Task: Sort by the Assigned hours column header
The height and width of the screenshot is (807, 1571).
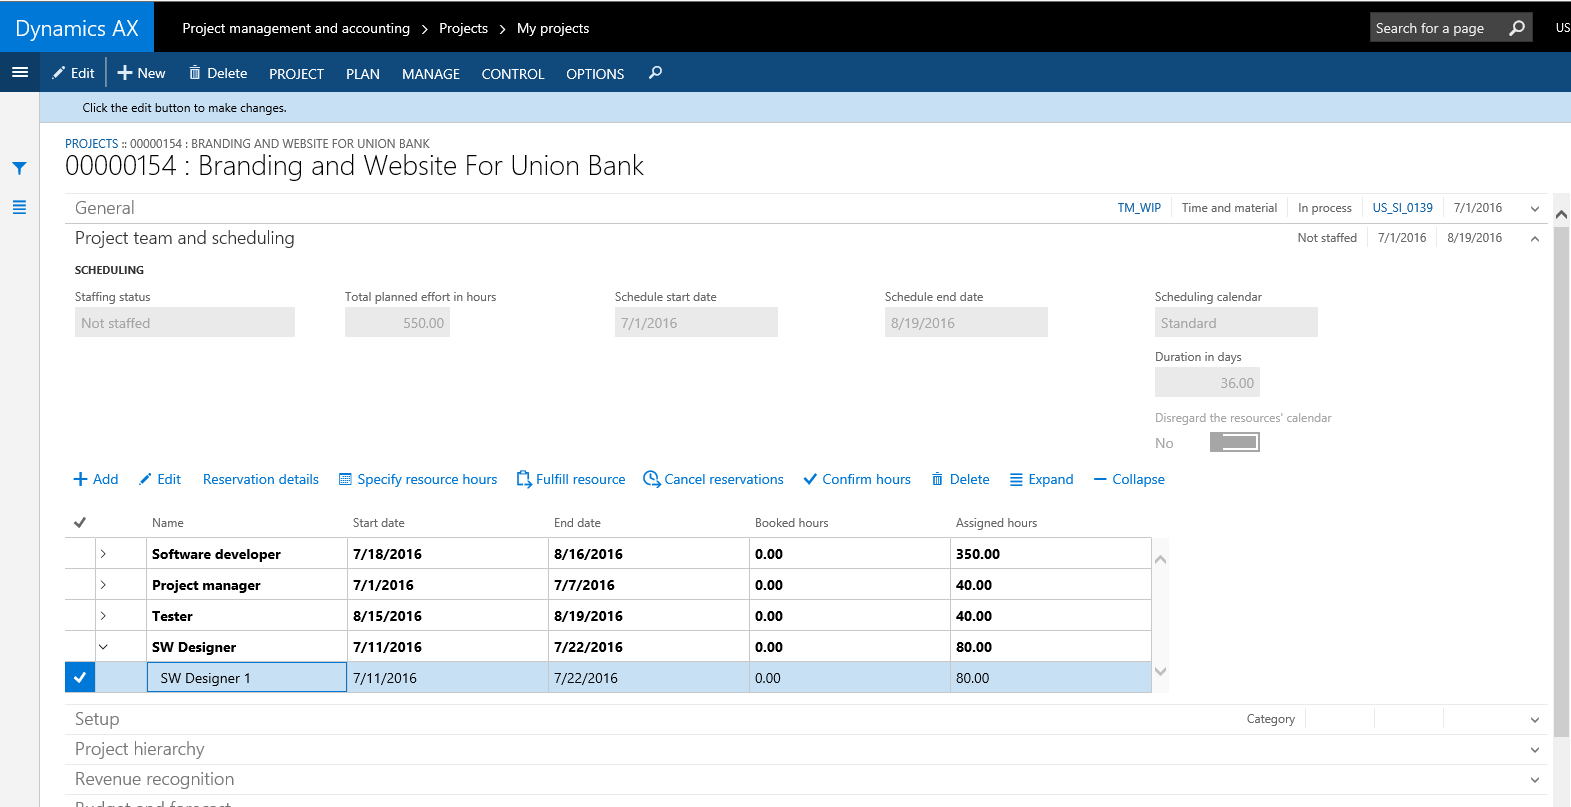Action: coord(996,522)
